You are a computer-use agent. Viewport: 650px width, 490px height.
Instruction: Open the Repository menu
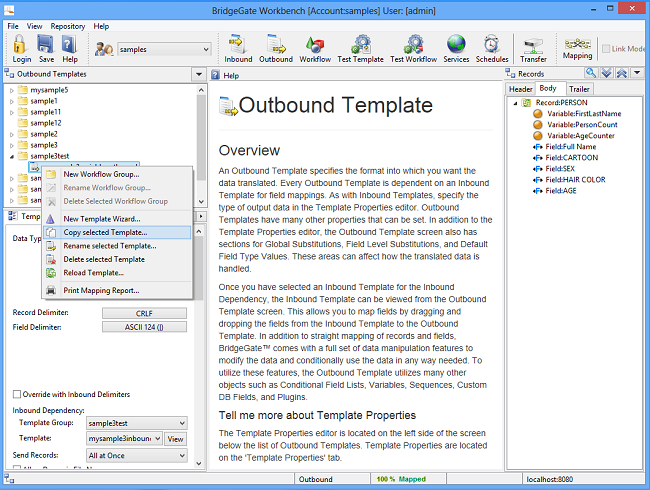(68, 26)
